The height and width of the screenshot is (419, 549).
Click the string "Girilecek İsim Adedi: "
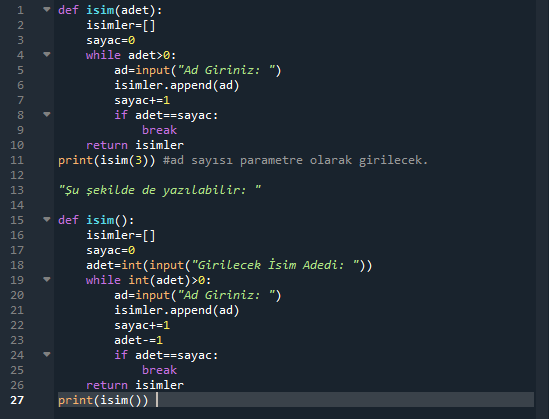click(x=275, y=265)
